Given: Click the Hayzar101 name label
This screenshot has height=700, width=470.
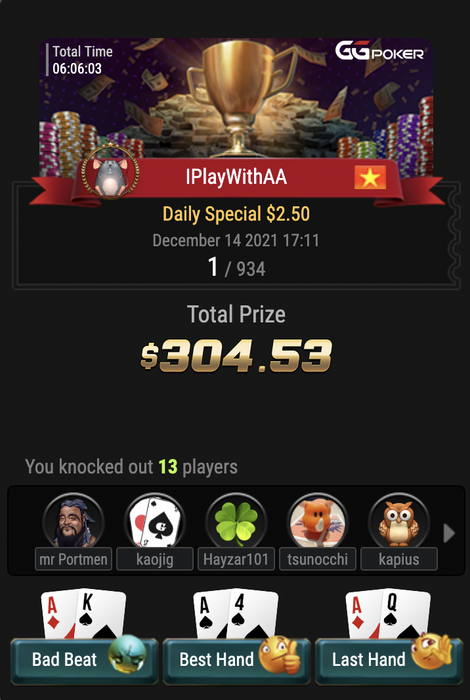Looking at the screenshot, I should coord(236,559).
